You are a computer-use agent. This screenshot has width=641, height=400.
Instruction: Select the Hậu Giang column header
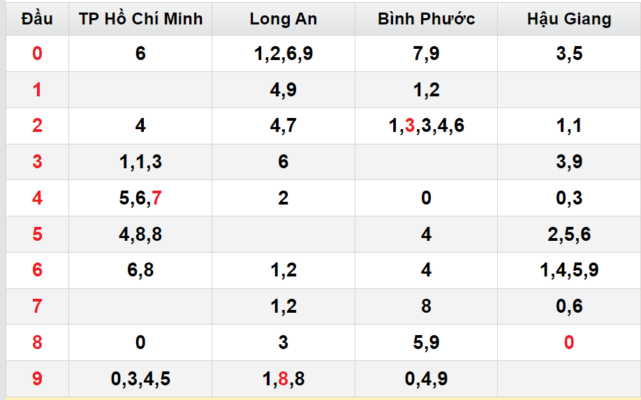tap(569, 19)
